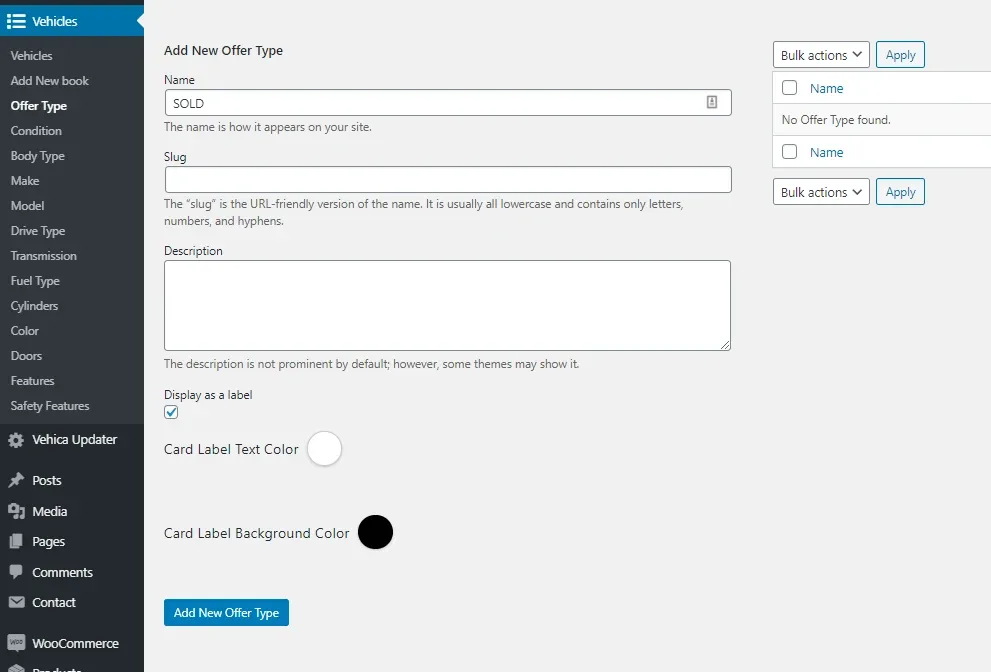
Task: Click the Add New Offer Type button
Action: [226, 613]
